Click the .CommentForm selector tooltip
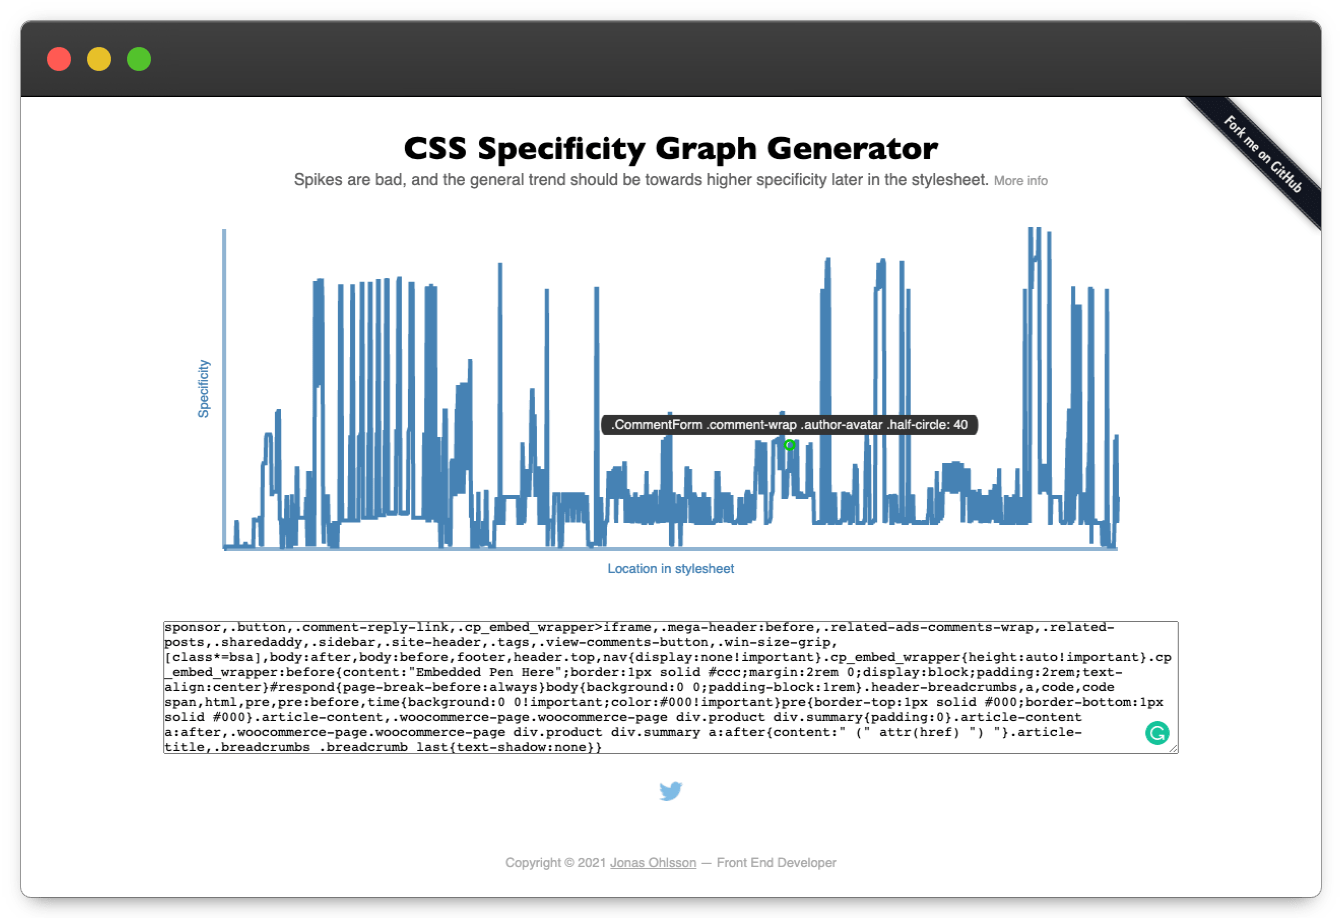The width and height of the screenshot is (1342, 918). pos(789,425)
